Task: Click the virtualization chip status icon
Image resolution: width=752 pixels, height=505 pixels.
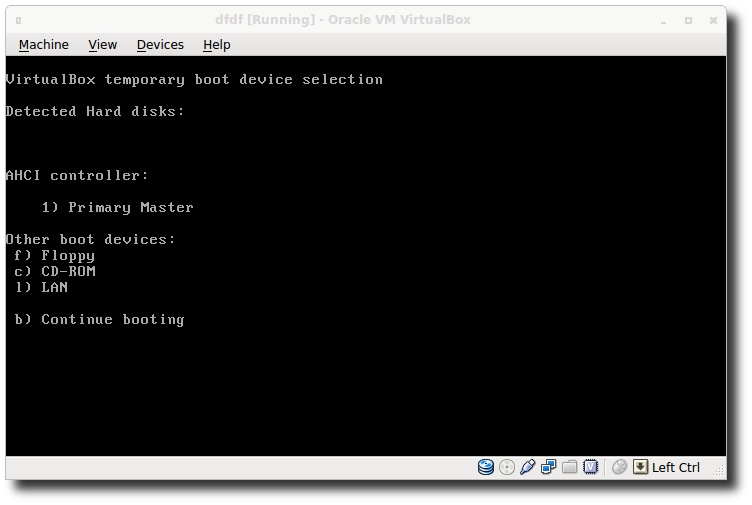Action: click(x=590, y=467)
